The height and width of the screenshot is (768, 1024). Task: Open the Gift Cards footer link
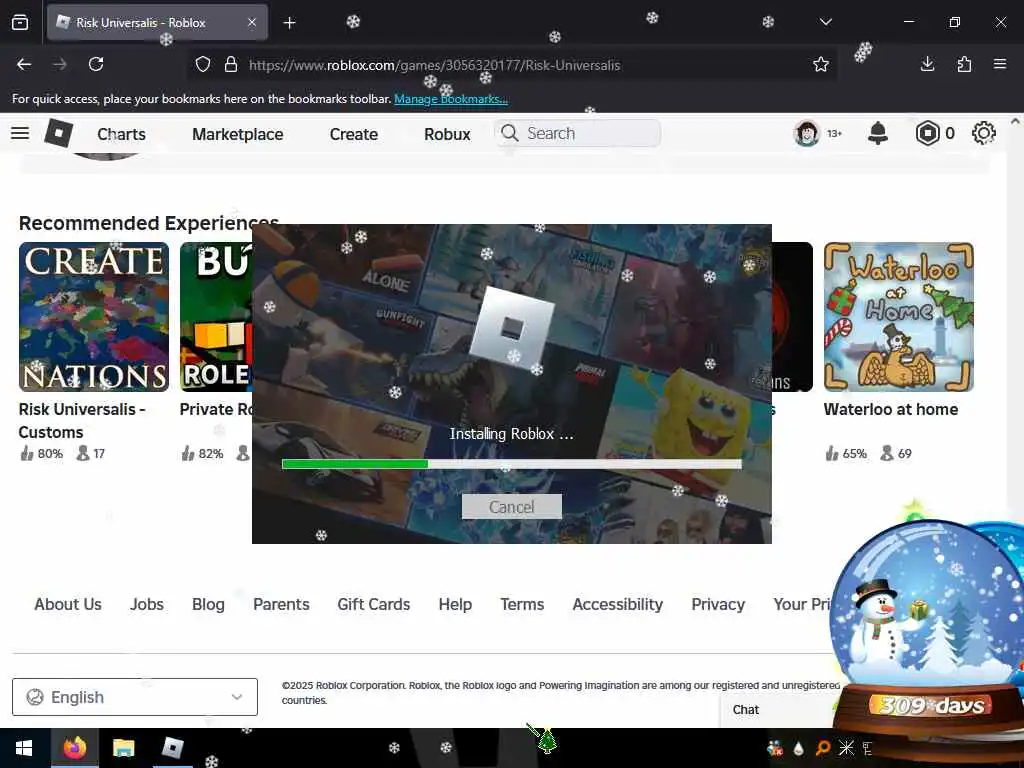click(x=374, y=604)
